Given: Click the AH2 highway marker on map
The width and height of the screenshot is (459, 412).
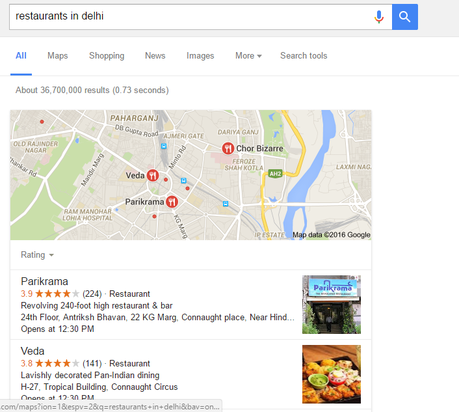Looking at the screenshot, I should (275, 173).
